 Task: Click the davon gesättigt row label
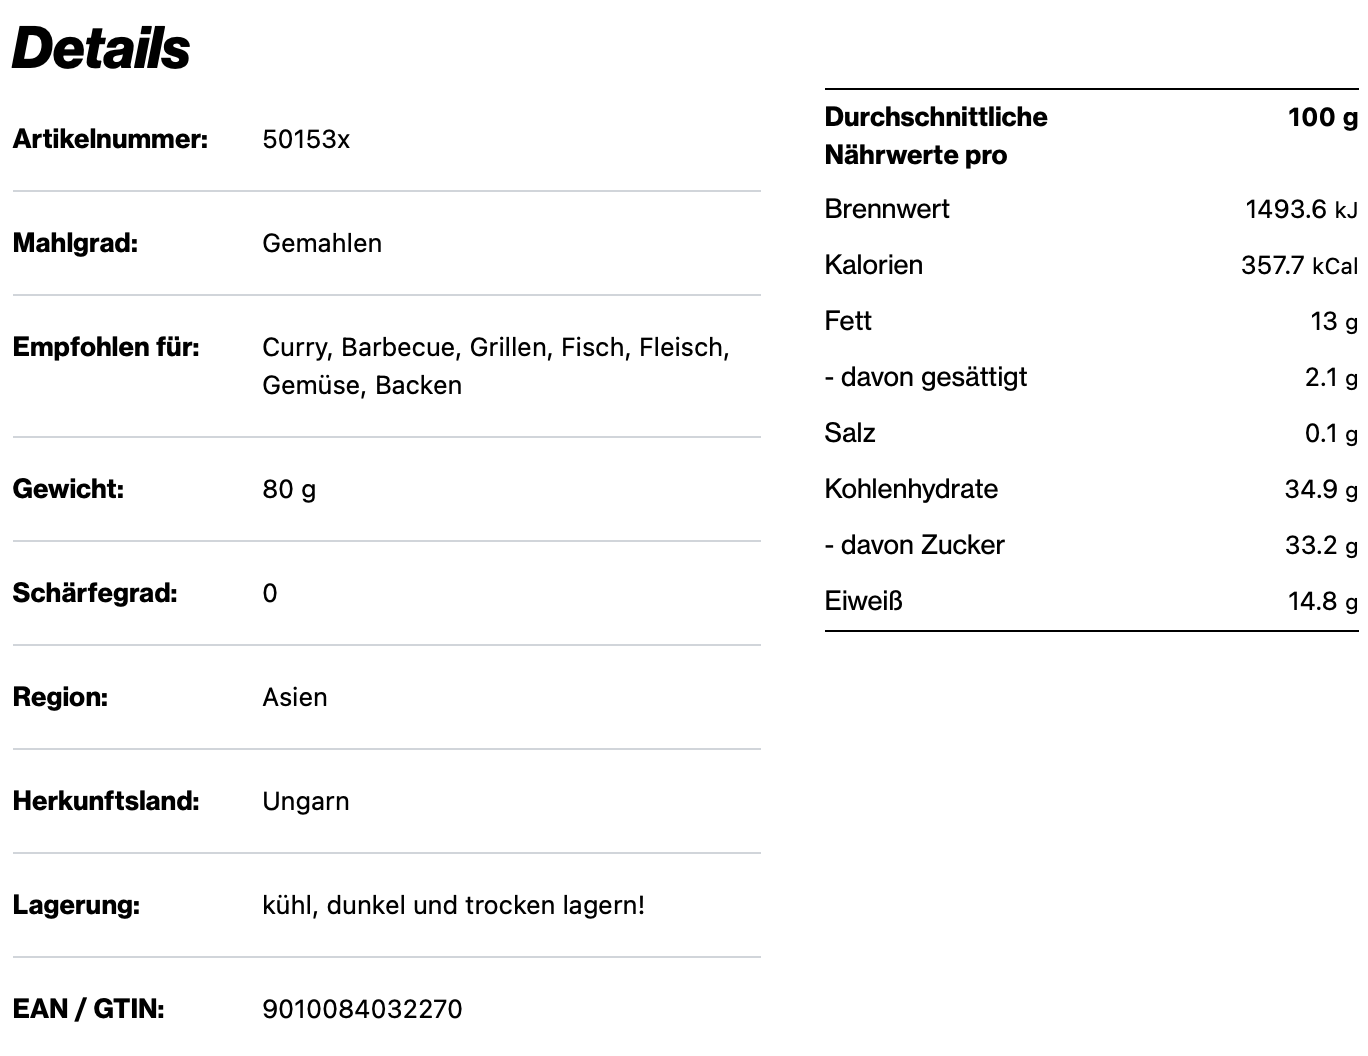926,377
